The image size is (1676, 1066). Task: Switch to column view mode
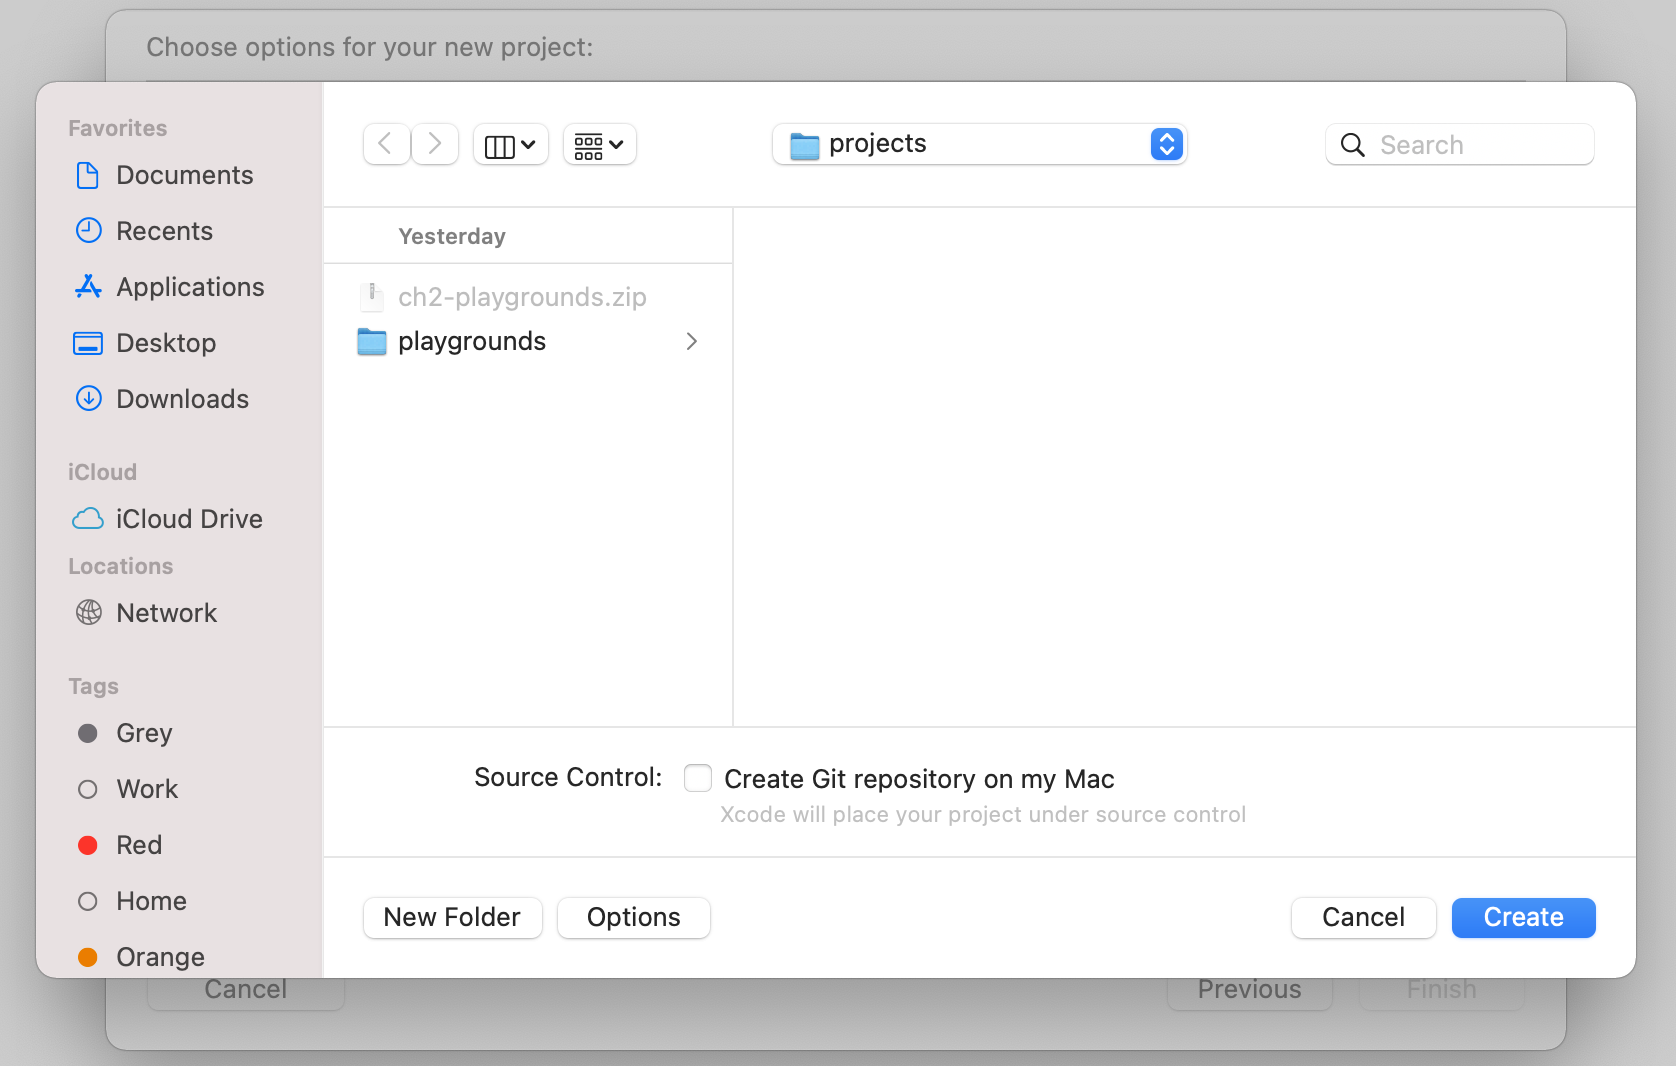[x=510, y=144]
